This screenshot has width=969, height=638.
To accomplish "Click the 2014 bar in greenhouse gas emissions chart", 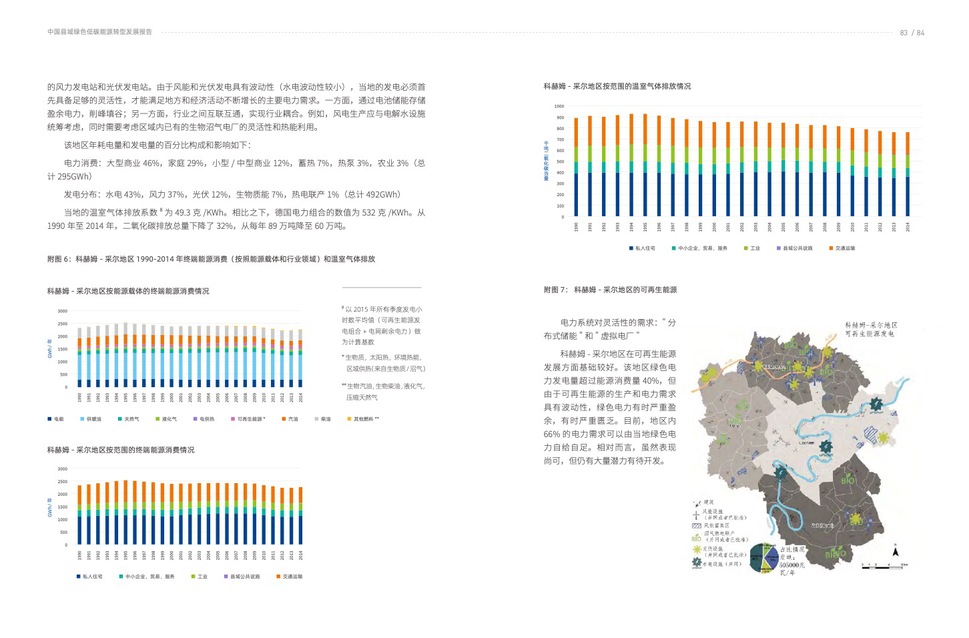I will 907,174.
